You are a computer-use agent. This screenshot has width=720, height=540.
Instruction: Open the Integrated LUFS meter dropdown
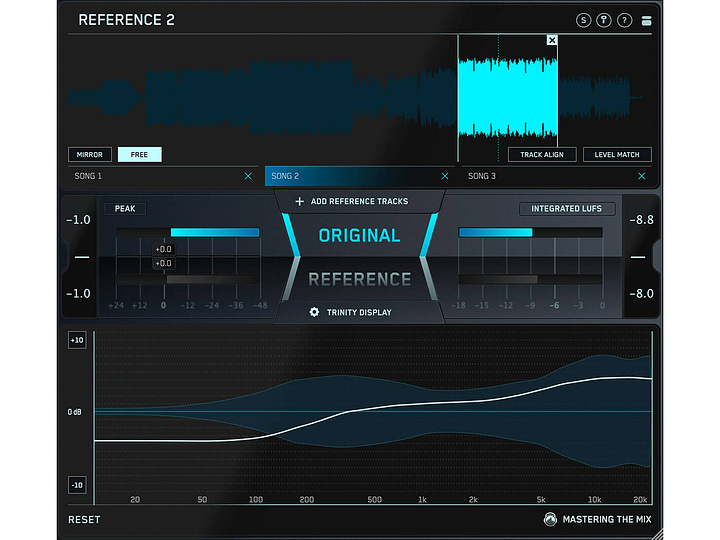567,209
